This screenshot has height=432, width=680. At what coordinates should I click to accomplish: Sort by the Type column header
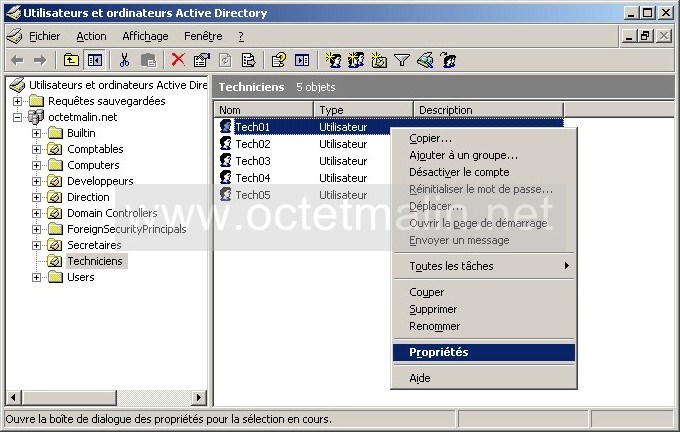coord(363,110)
